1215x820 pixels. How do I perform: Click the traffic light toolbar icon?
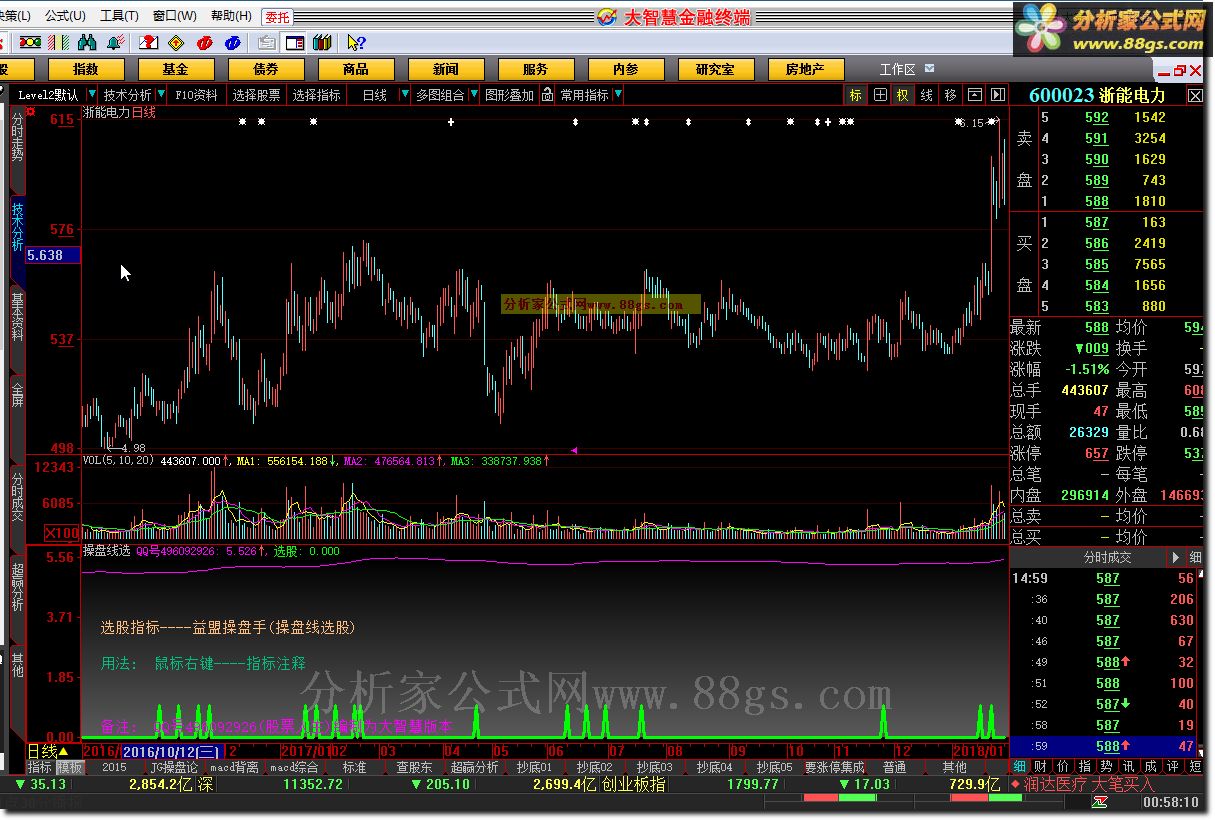[x=31, y=42]
